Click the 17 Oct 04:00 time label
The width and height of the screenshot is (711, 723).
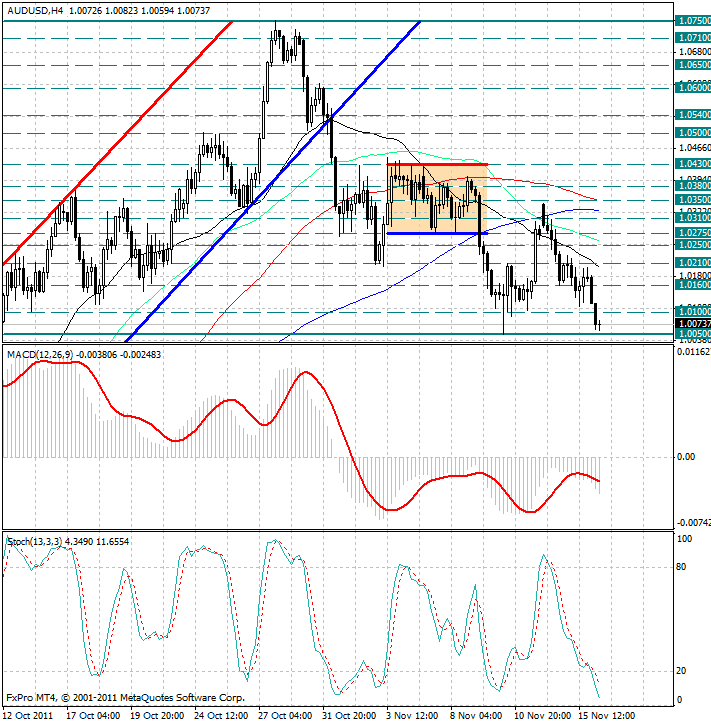(x=93, y=716)
